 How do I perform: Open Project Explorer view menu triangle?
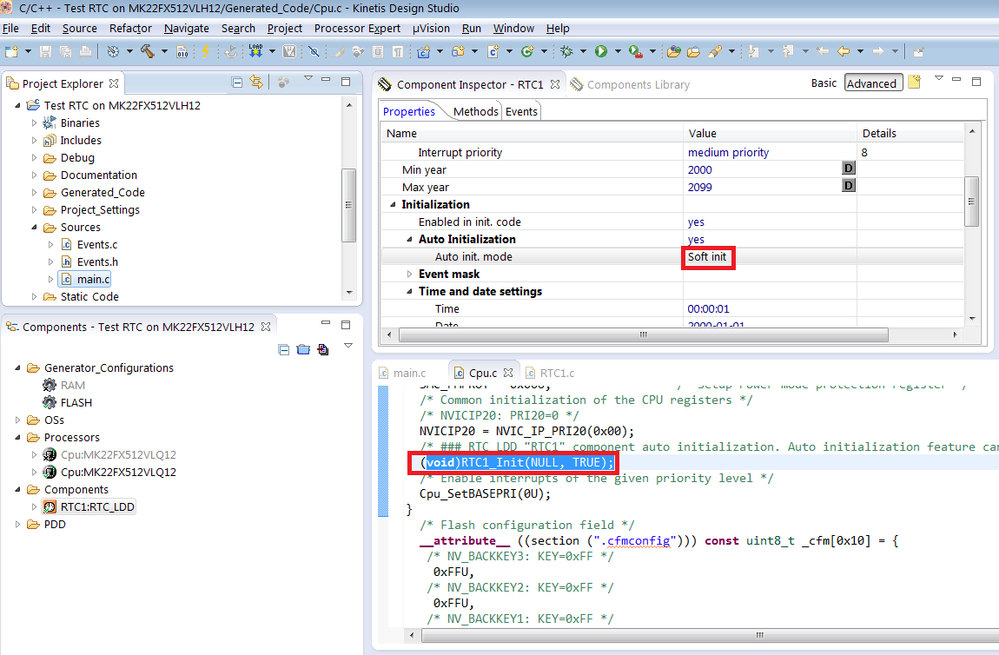308,78
